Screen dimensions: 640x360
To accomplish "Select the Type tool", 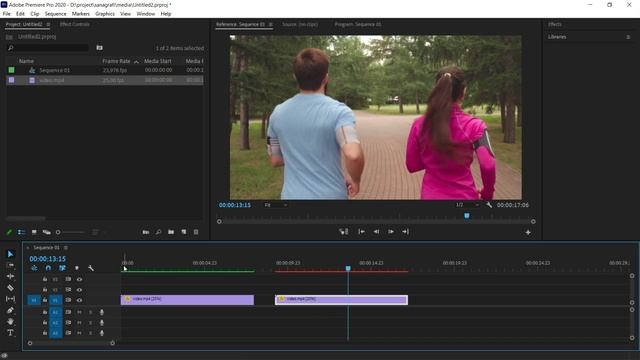I will pos(10,333).
